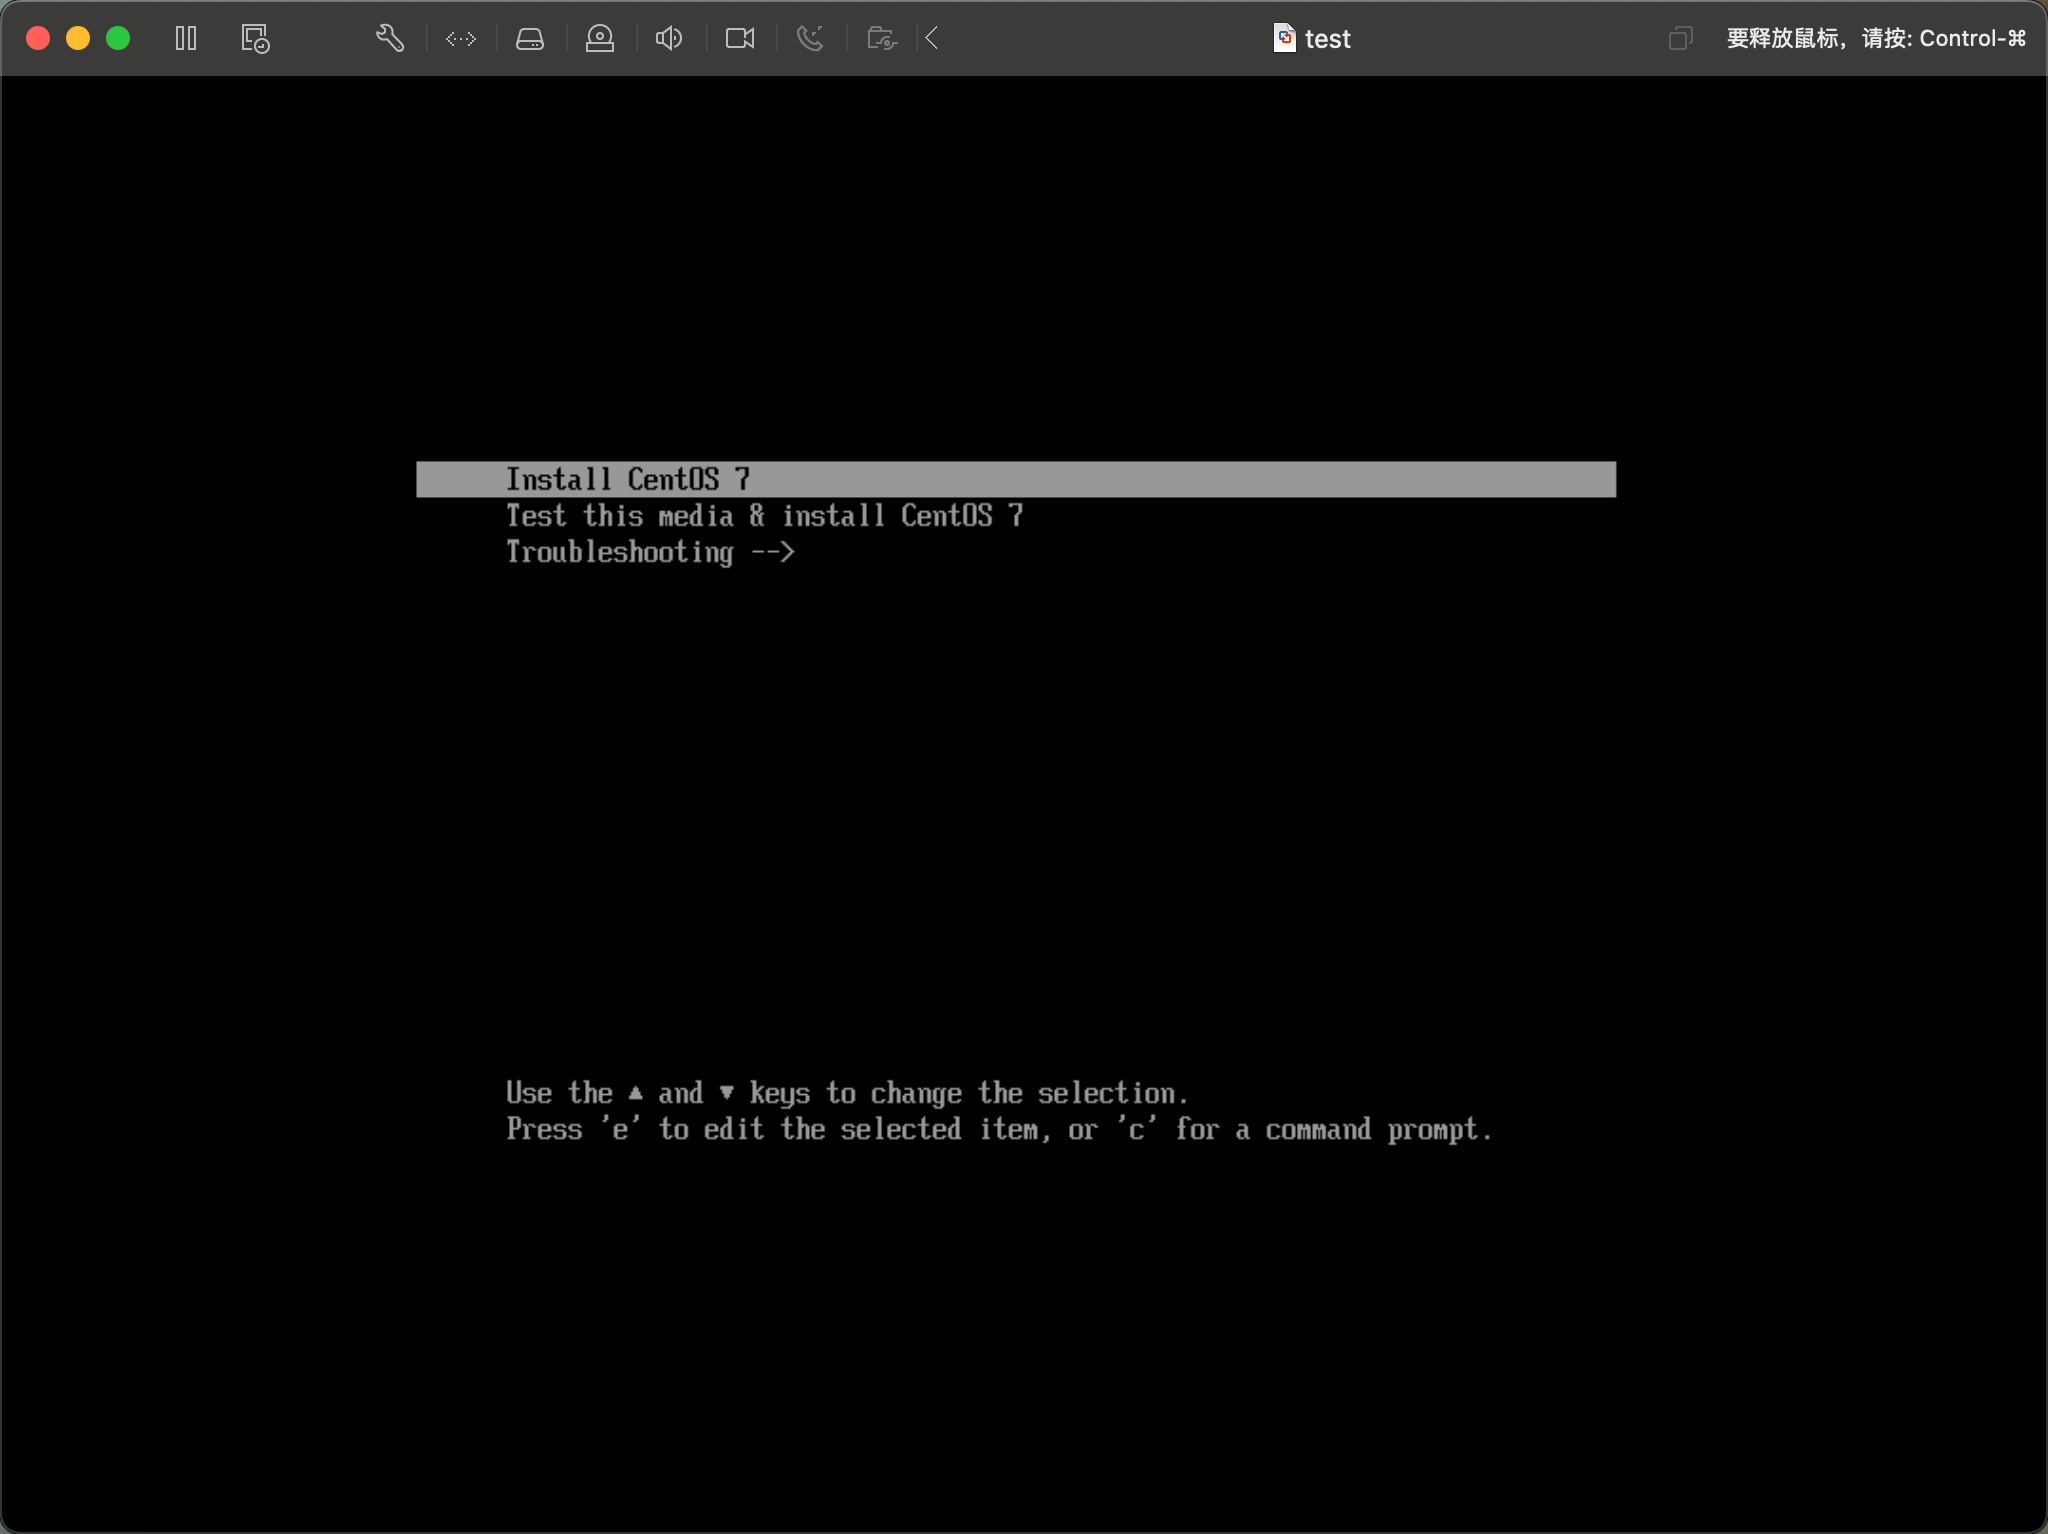Click the test window title text
The width and height of the screenshot is (2048, 1534).
1328,39
